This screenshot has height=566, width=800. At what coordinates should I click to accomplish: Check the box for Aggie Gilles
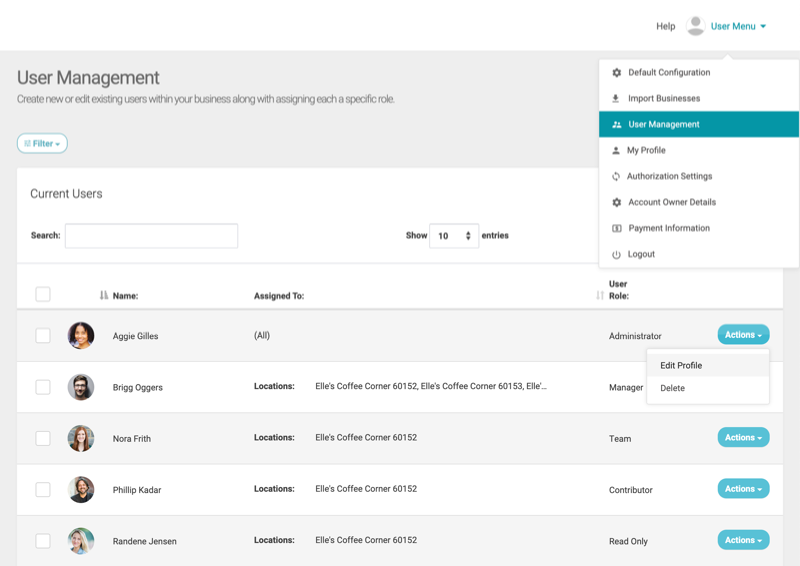coord(43,336)
